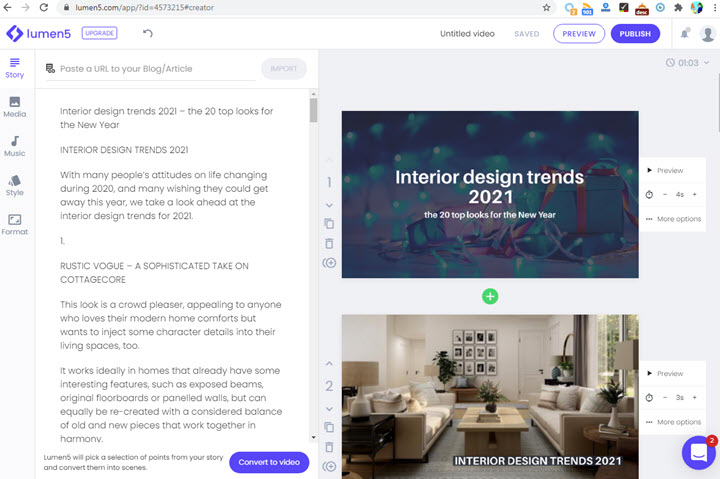Preview scene 2
The width and height of the screenshot is (720, 479).
click(x=665, y=373)
